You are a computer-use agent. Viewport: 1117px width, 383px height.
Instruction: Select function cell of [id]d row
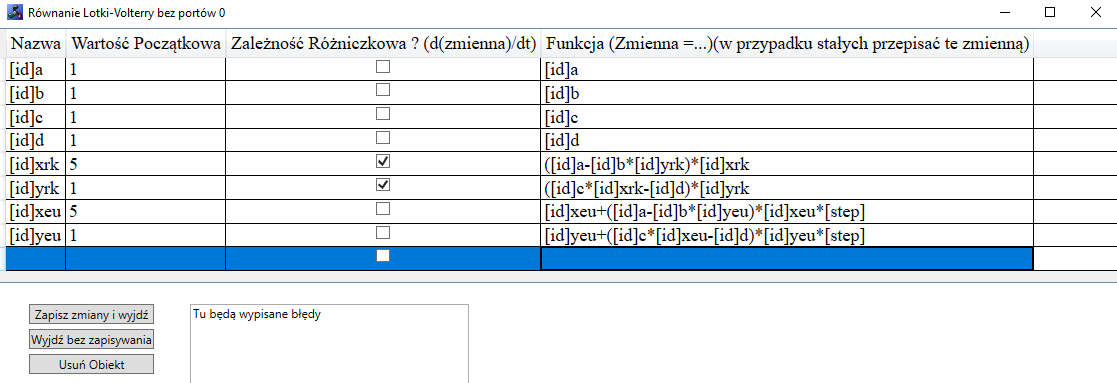pyautogui.click(x=786, y=140)
